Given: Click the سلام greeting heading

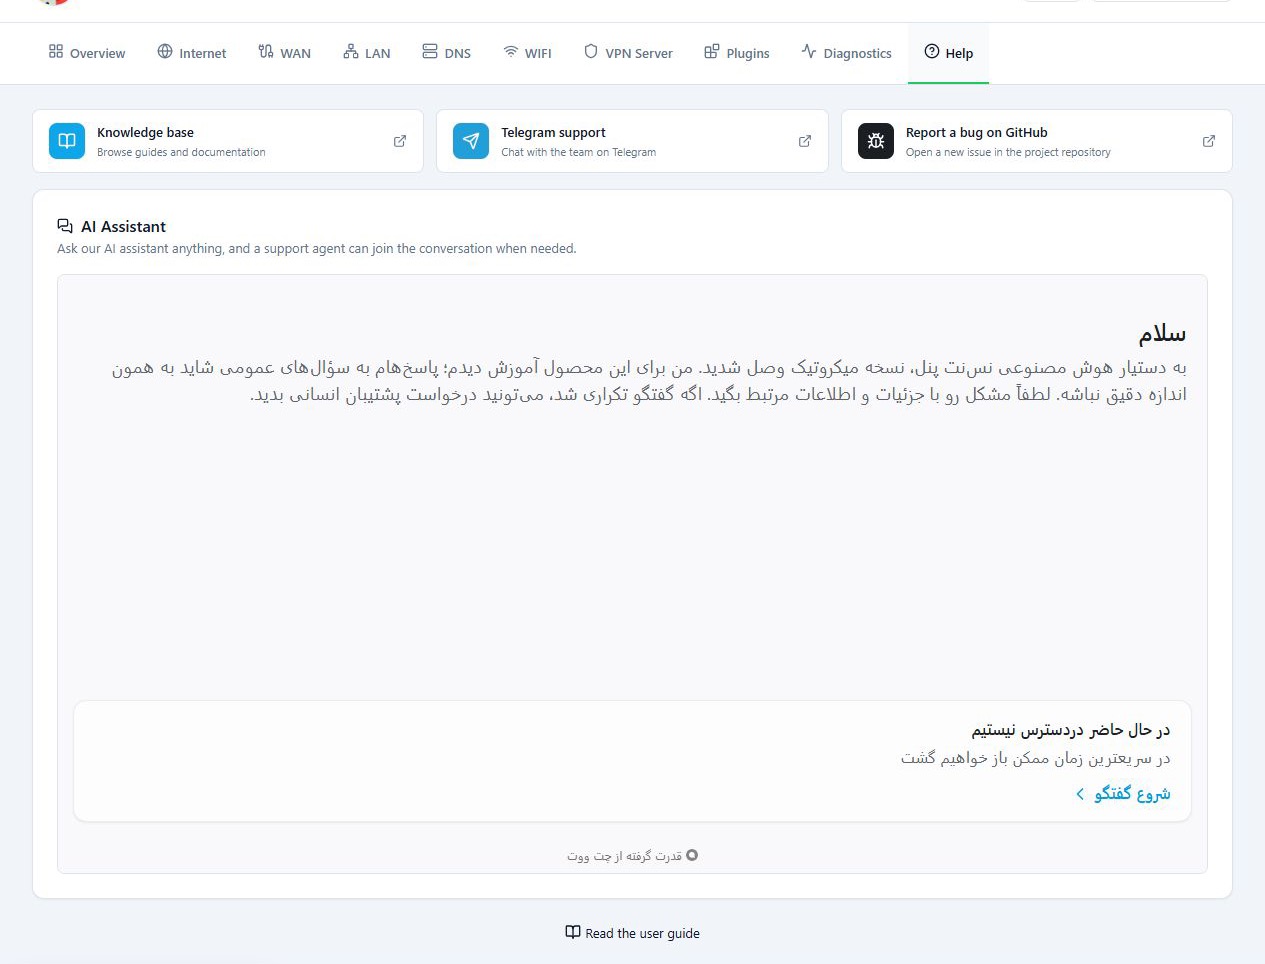Looking at the screenshot, I should pyautogui.click(x=1162, y=333).
